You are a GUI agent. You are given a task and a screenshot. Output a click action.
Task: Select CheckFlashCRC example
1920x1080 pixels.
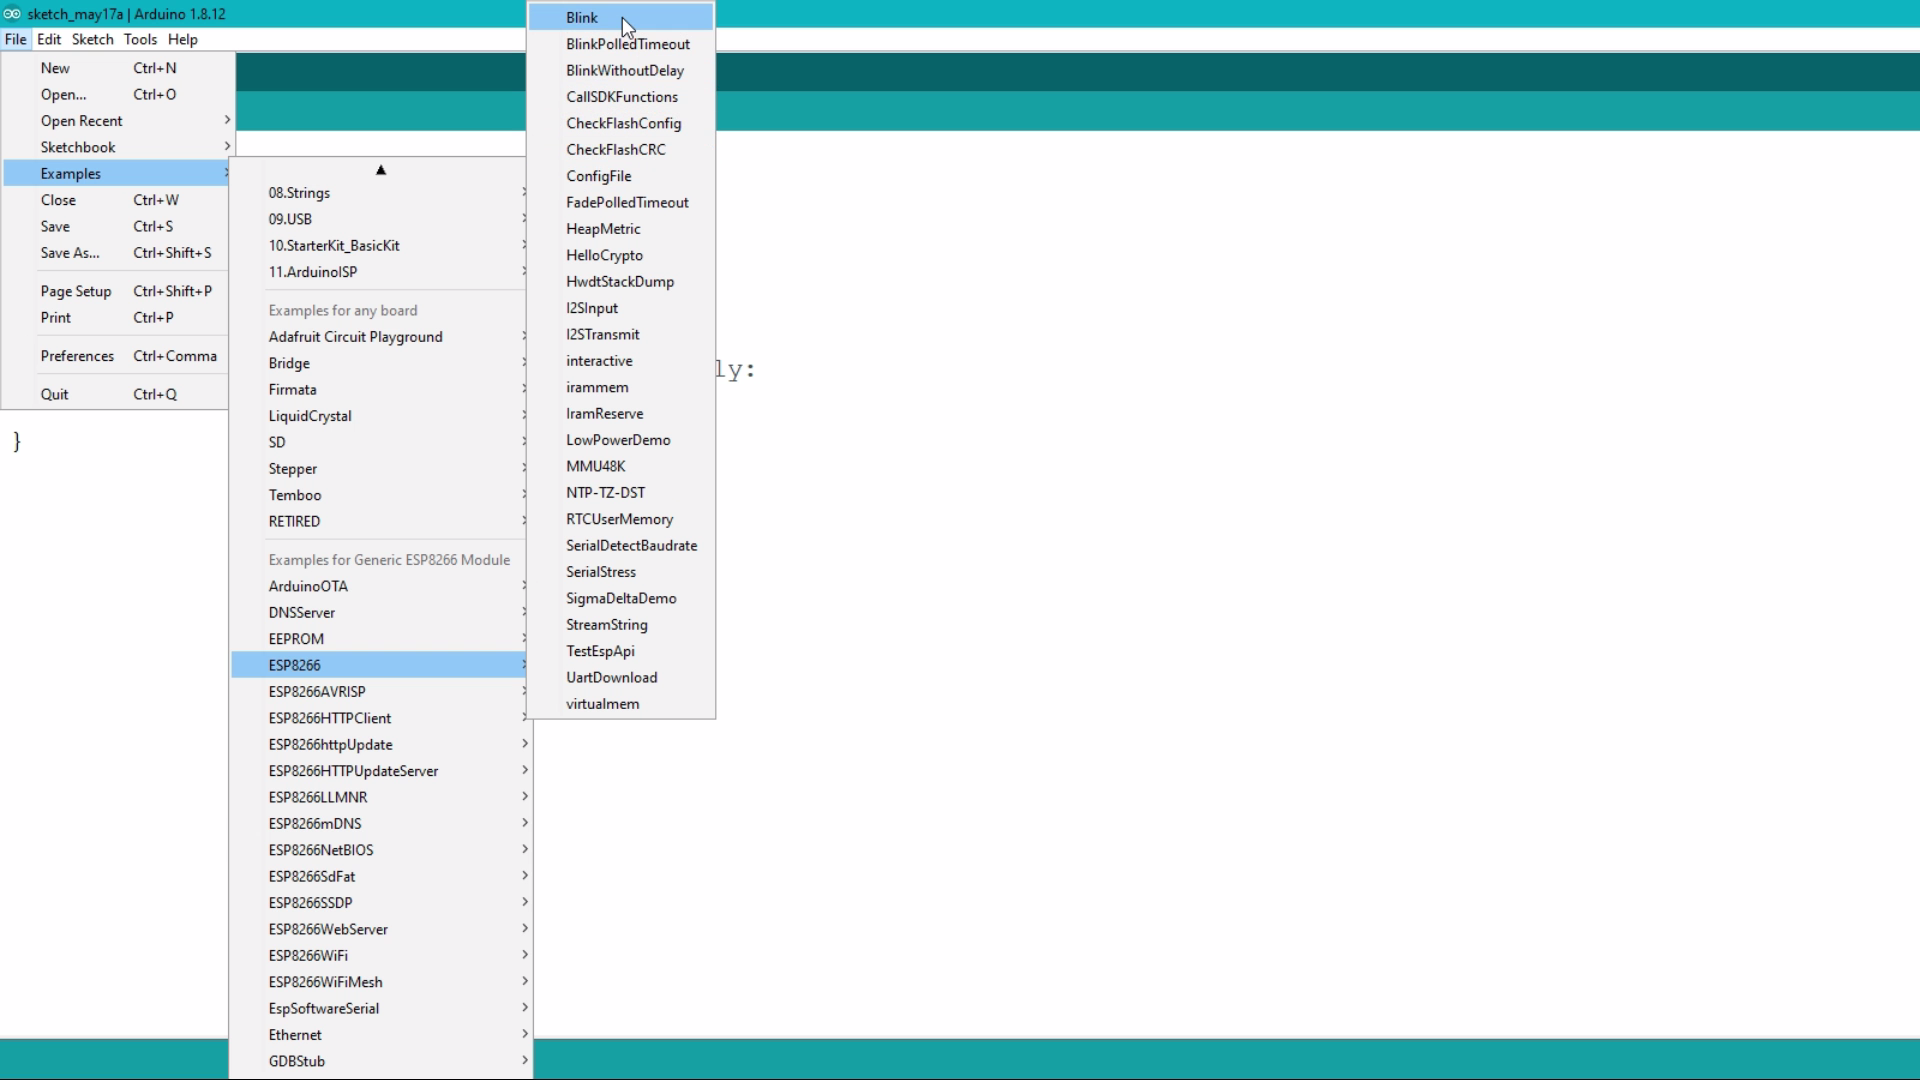pos(621,149)
